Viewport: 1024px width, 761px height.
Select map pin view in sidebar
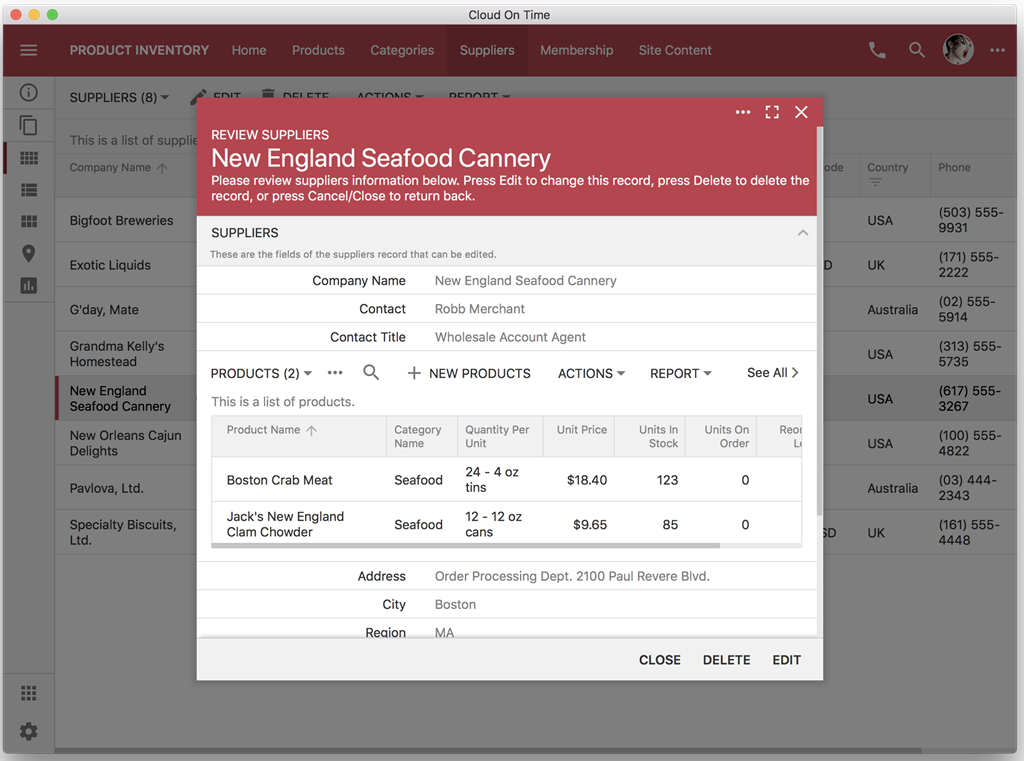(x=29, y=253)
